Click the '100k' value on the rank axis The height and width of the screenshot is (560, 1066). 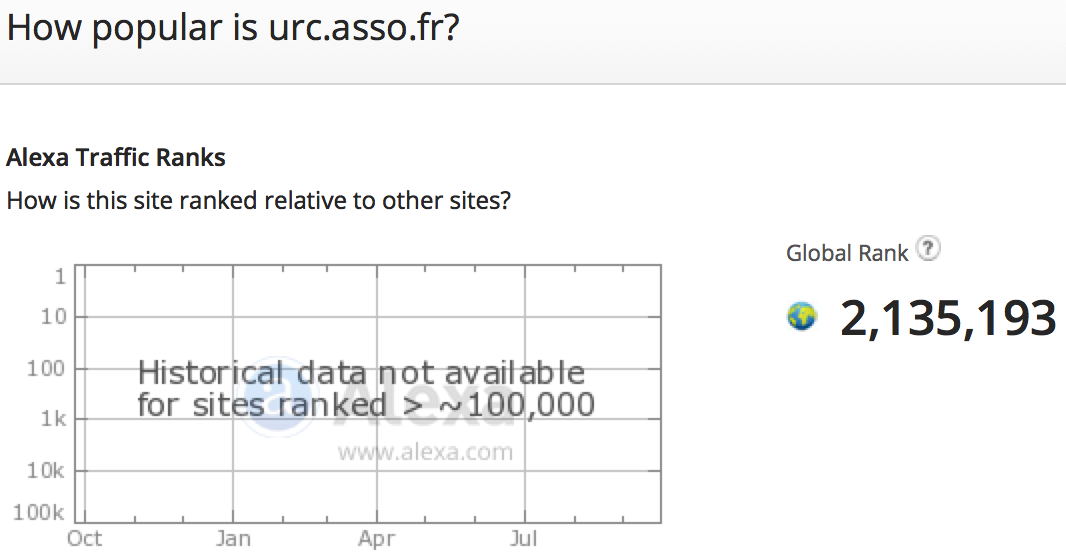[39, 512]
